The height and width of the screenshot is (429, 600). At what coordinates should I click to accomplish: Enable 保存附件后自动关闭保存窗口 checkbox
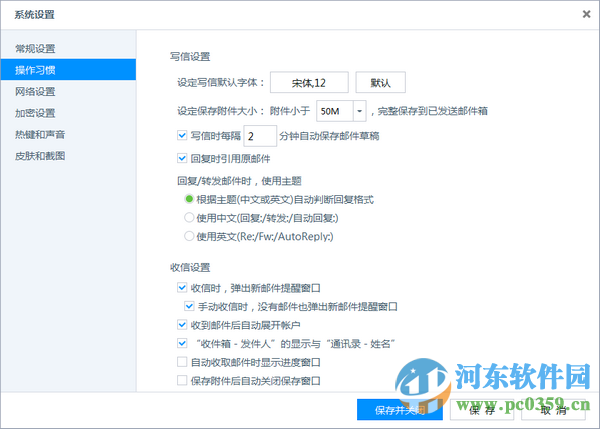[182, 380]
